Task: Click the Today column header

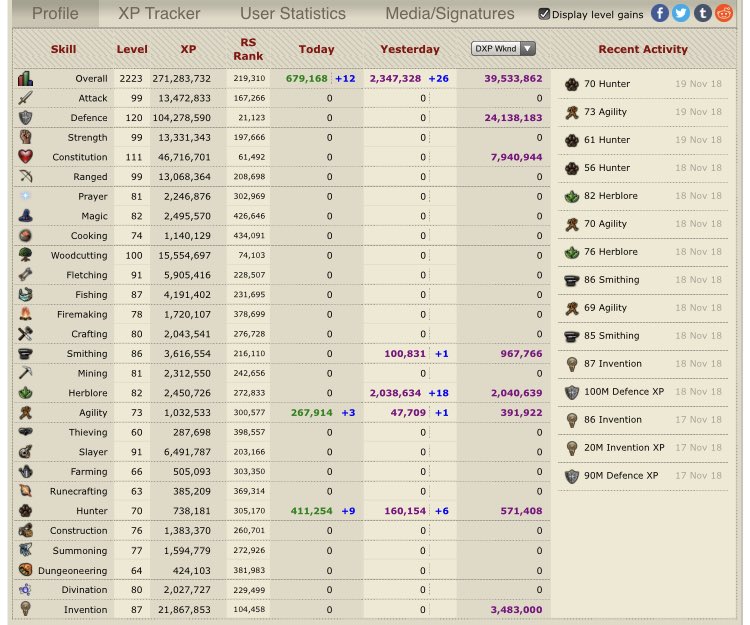Action: point(316,49)
